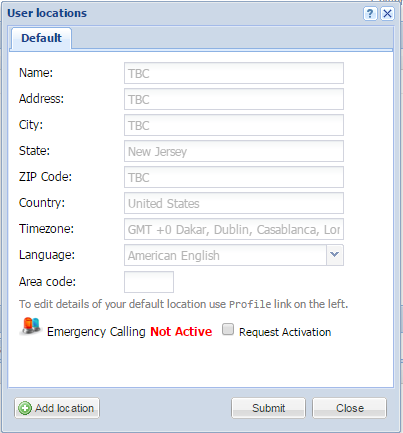Enable the Request Activation checkbox
This screenshot has height=433, width=403.
228,329
